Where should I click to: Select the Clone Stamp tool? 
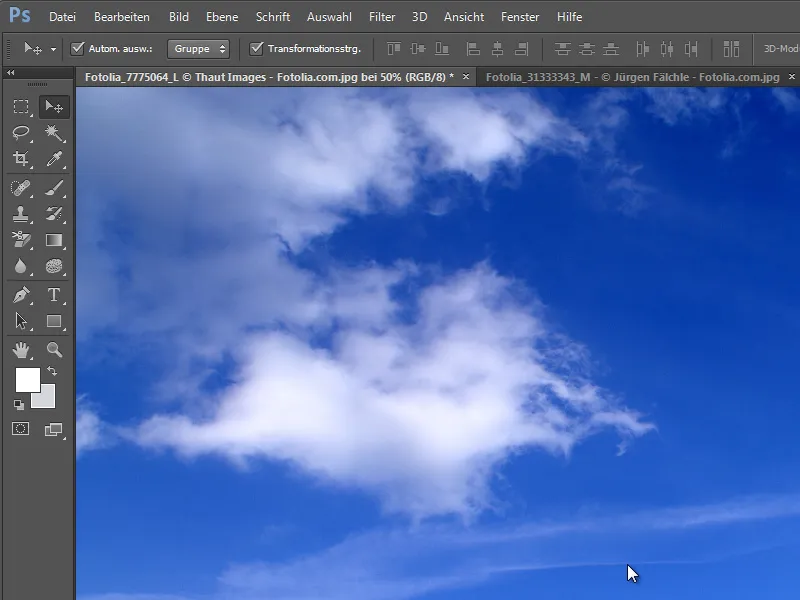(x=21, y=214)
